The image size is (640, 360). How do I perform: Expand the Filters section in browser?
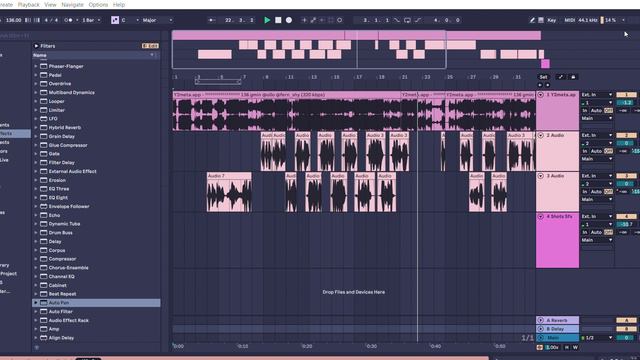point(36,46)
